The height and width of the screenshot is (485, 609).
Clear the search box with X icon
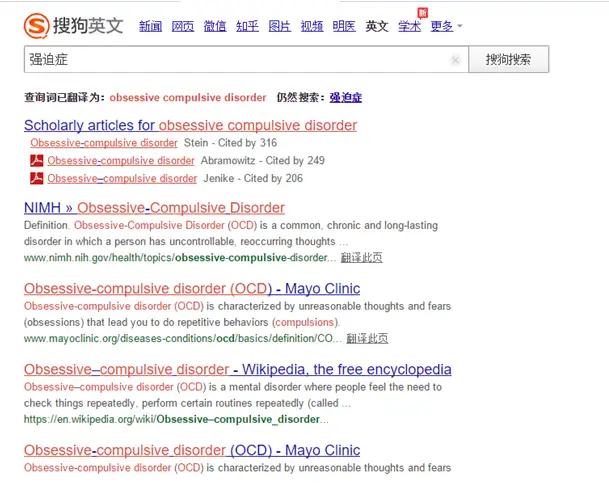455,60
